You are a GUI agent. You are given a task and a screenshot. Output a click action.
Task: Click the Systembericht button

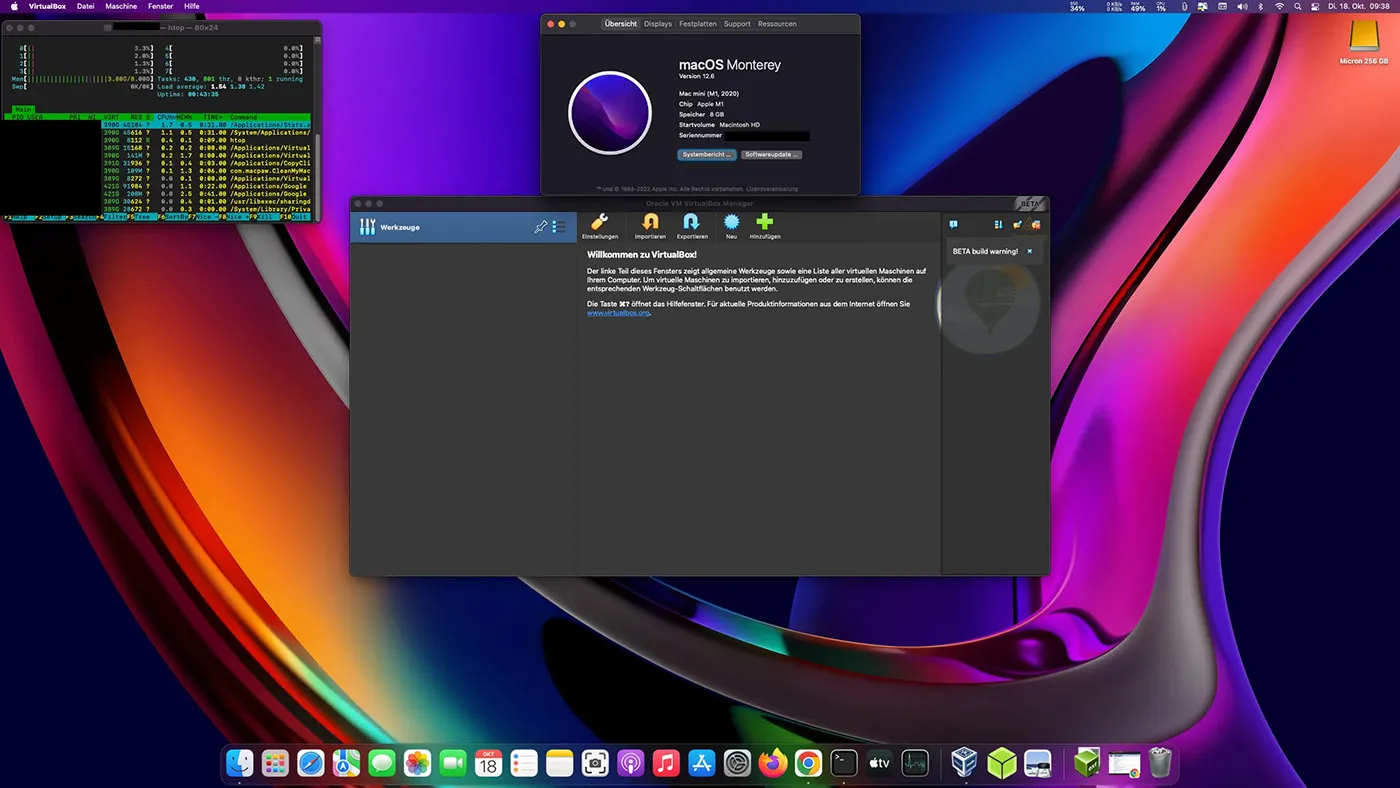point(707,154)
